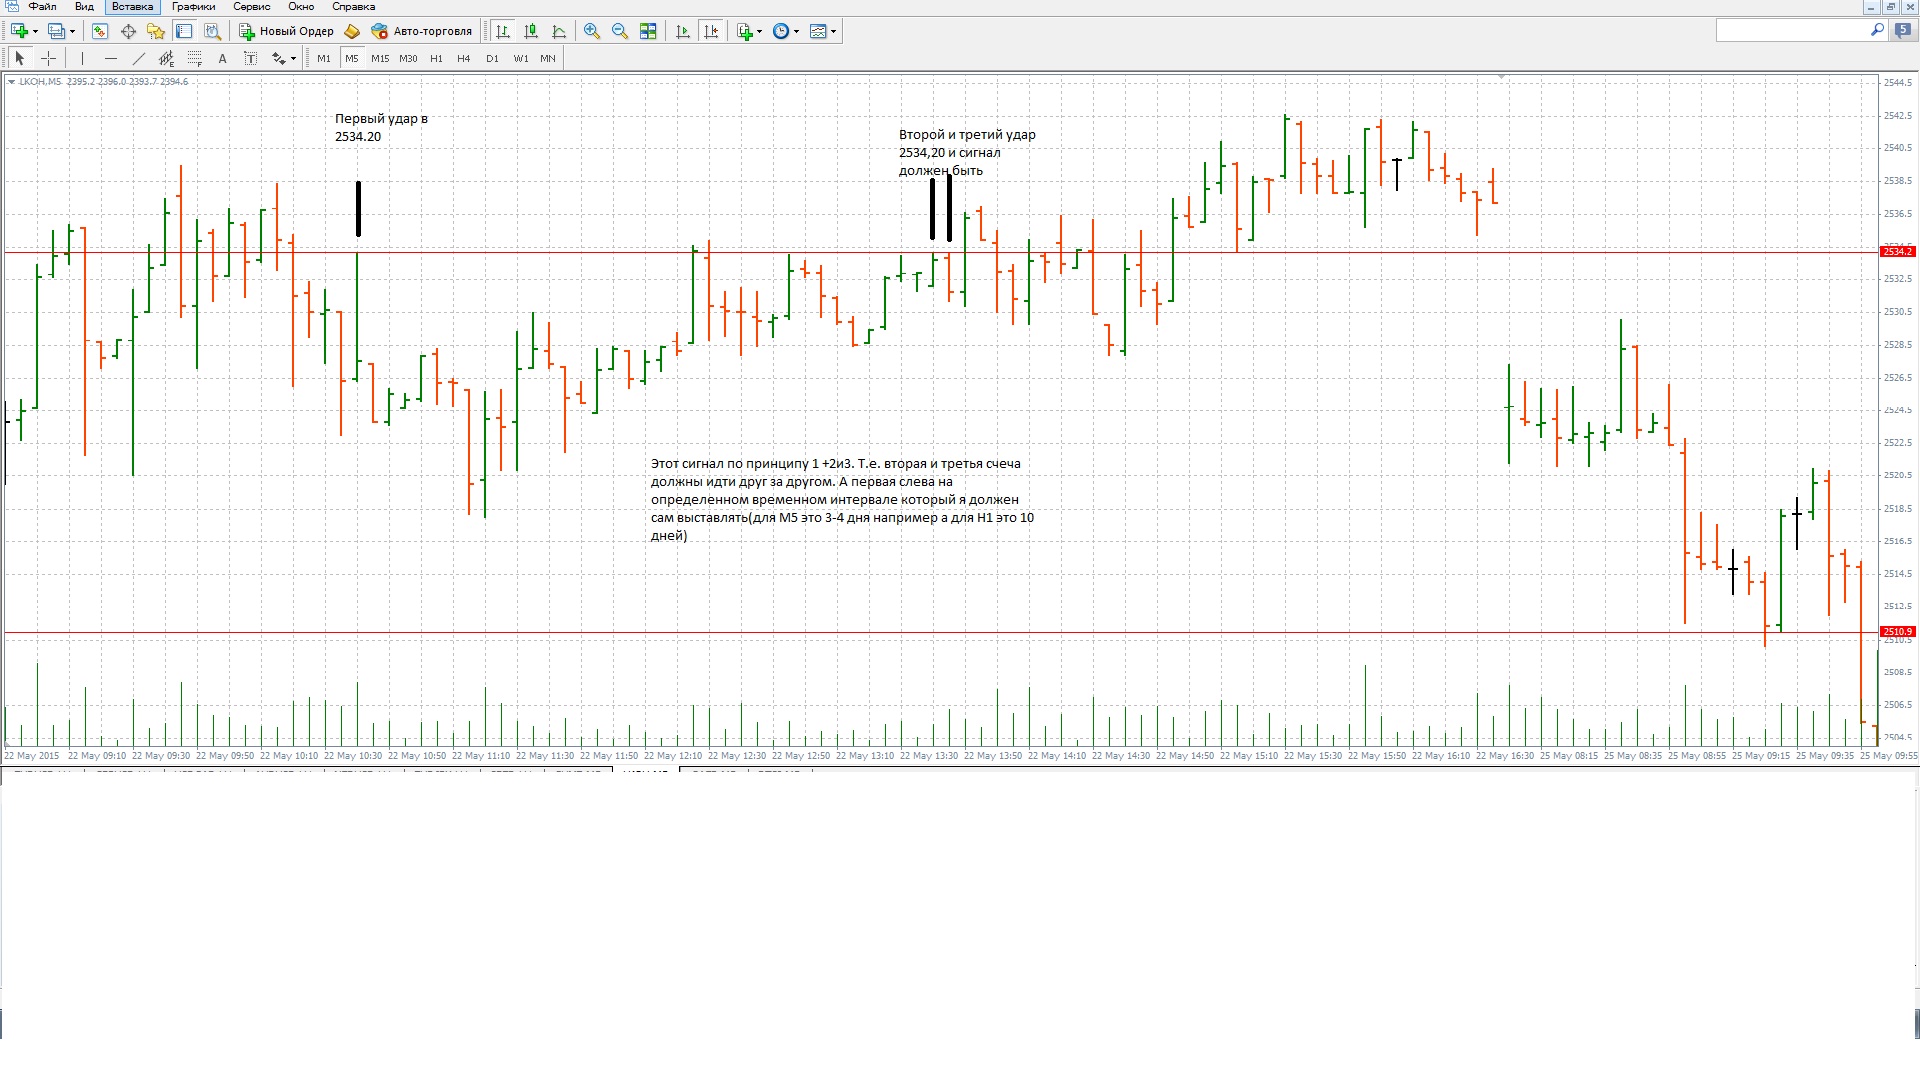Open the Справка menu
The image size is (1920, 1080).
[x=353, y=6]
